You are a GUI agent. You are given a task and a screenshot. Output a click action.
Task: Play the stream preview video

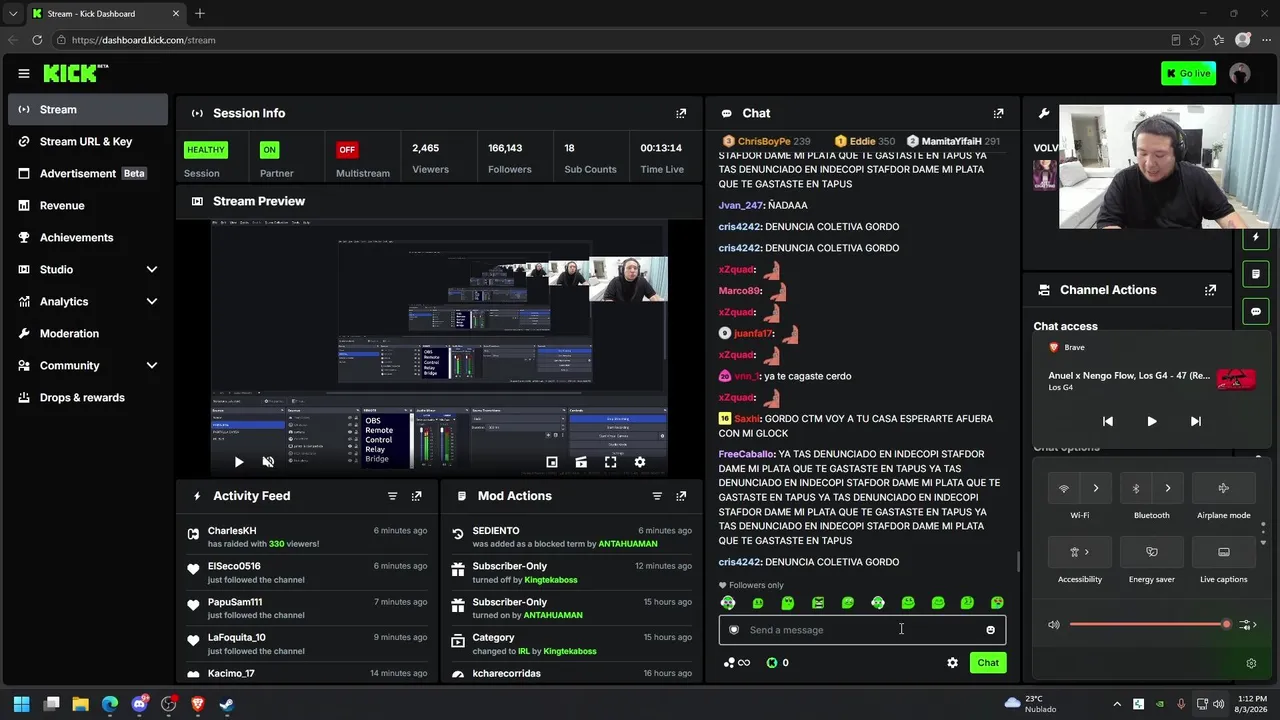point(238,462)
